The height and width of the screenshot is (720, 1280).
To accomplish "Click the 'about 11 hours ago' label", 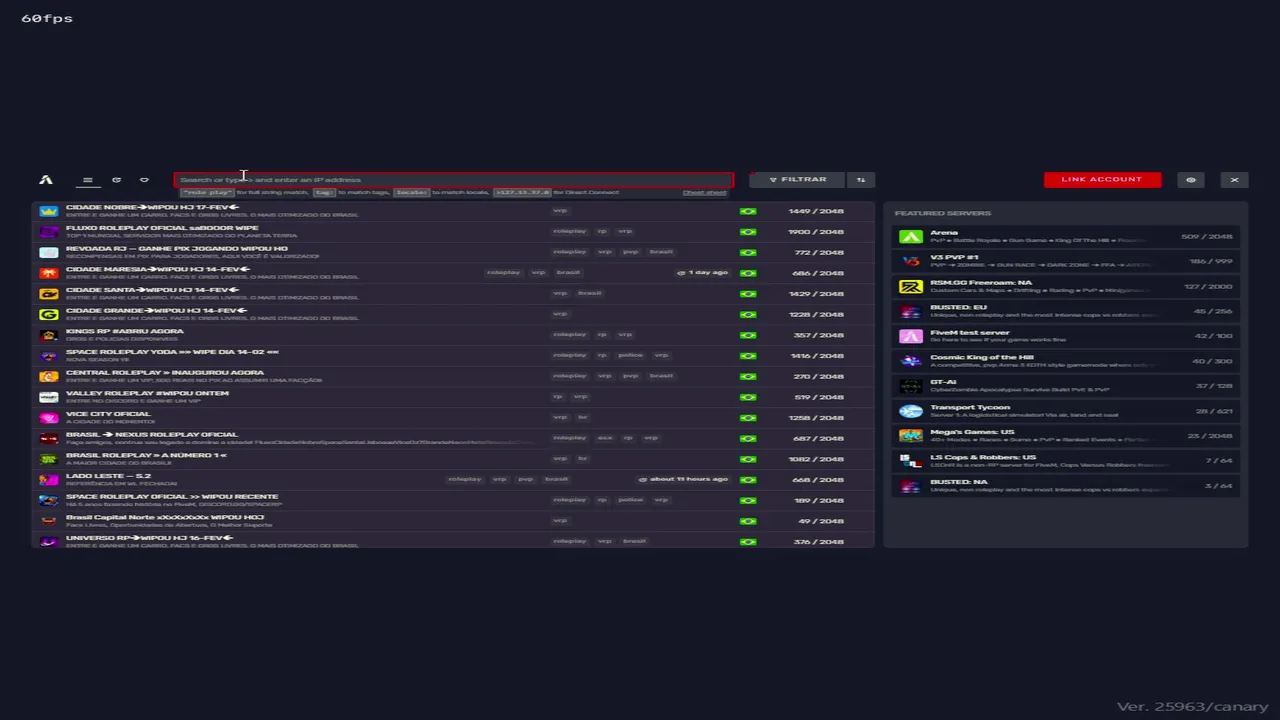I will 683,479.
